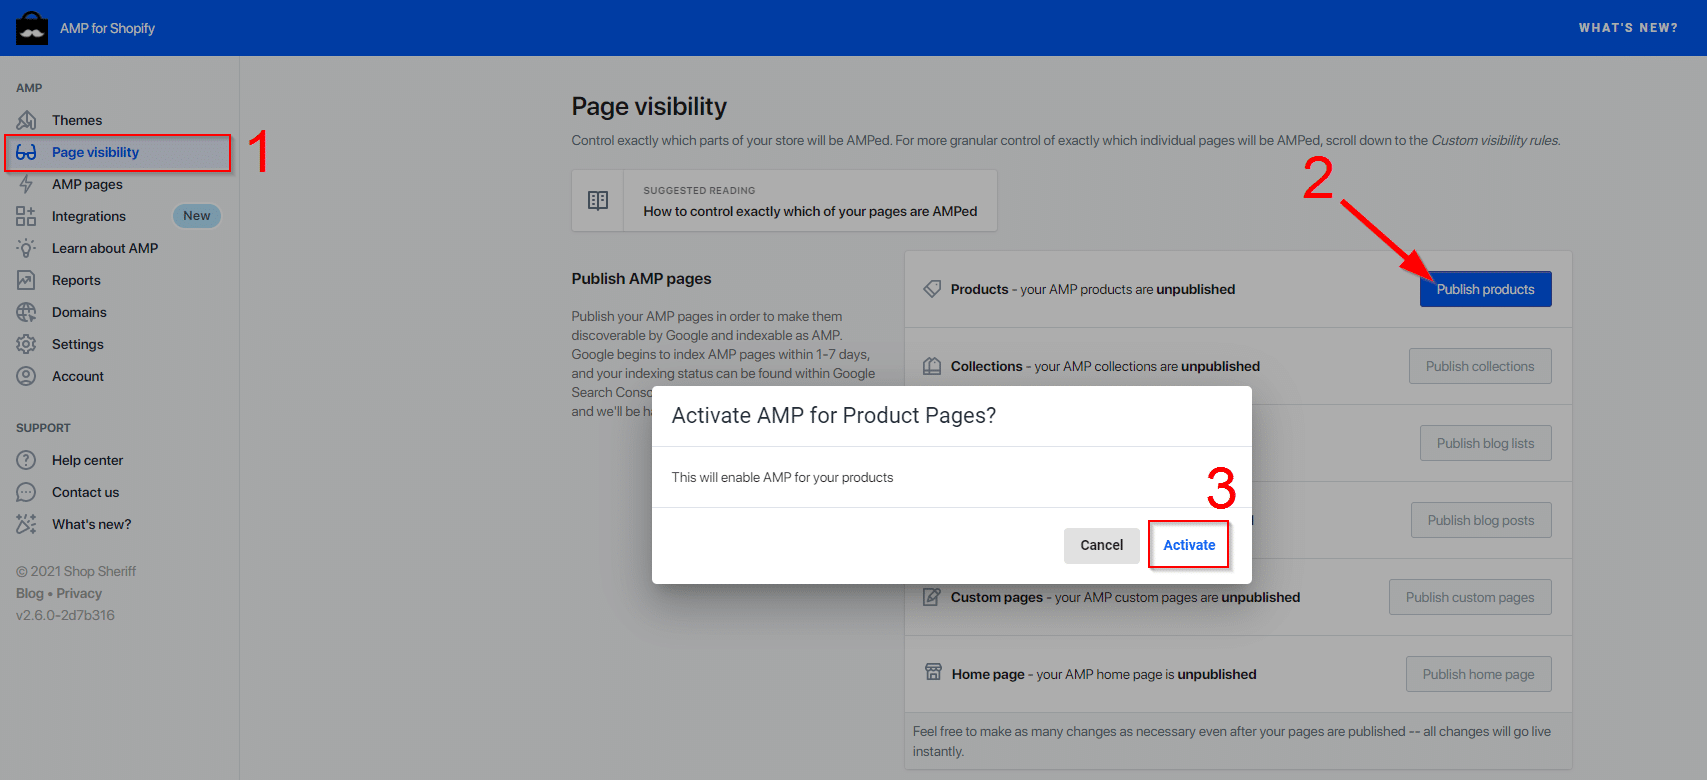Click the Publish collections button
Viewport: 1707px width, 780px height.
point(1480,366)
